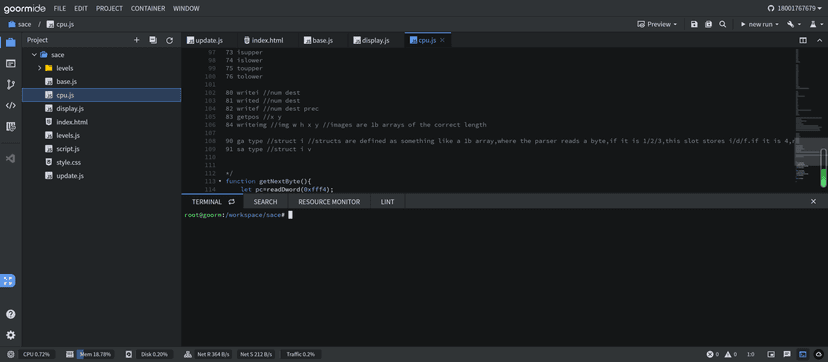828x362 pixels.
Task: Open settings gear in left sidebar
Action: [x=11, y=335]
